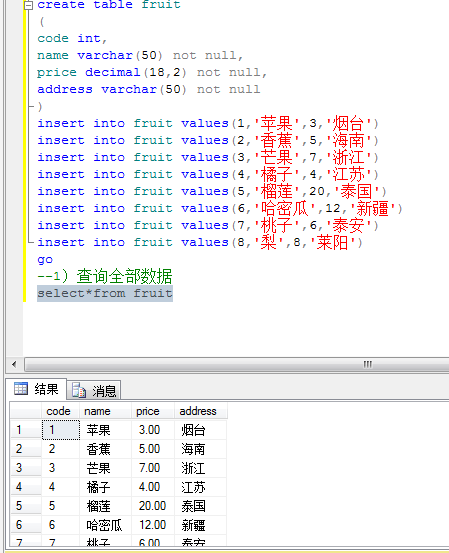Screen dimensions: 449x553
Task: Click the 芒果 name cell
Action: [x=105, y=468]
